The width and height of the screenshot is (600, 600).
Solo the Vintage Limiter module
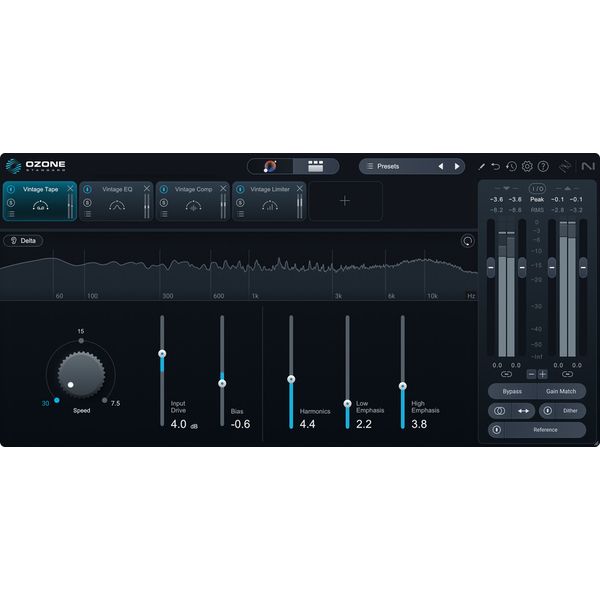point(240,202)
